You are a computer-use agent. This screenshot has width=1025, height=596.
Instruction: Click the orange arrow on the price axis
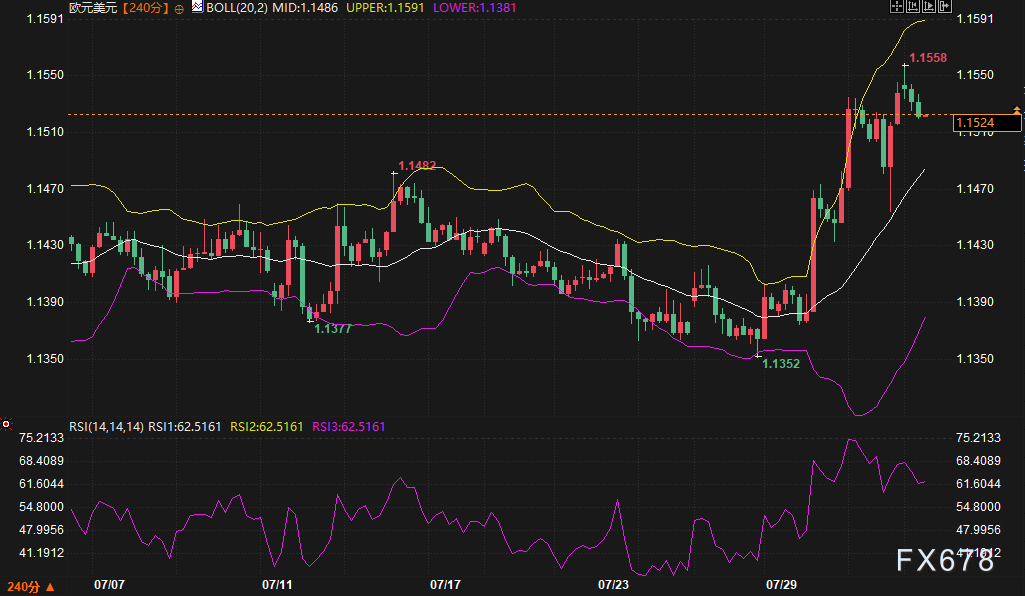1017,110
